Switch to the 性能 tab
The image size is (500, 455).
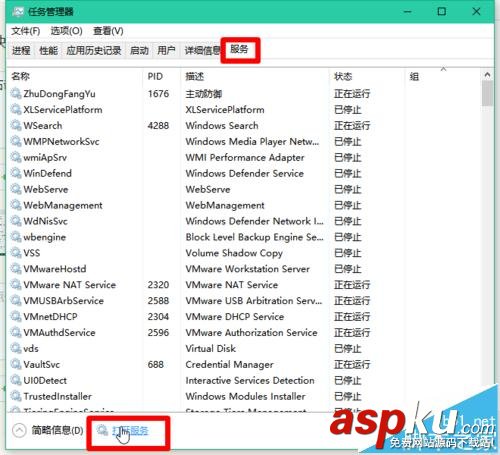click(x=48, y=51)
